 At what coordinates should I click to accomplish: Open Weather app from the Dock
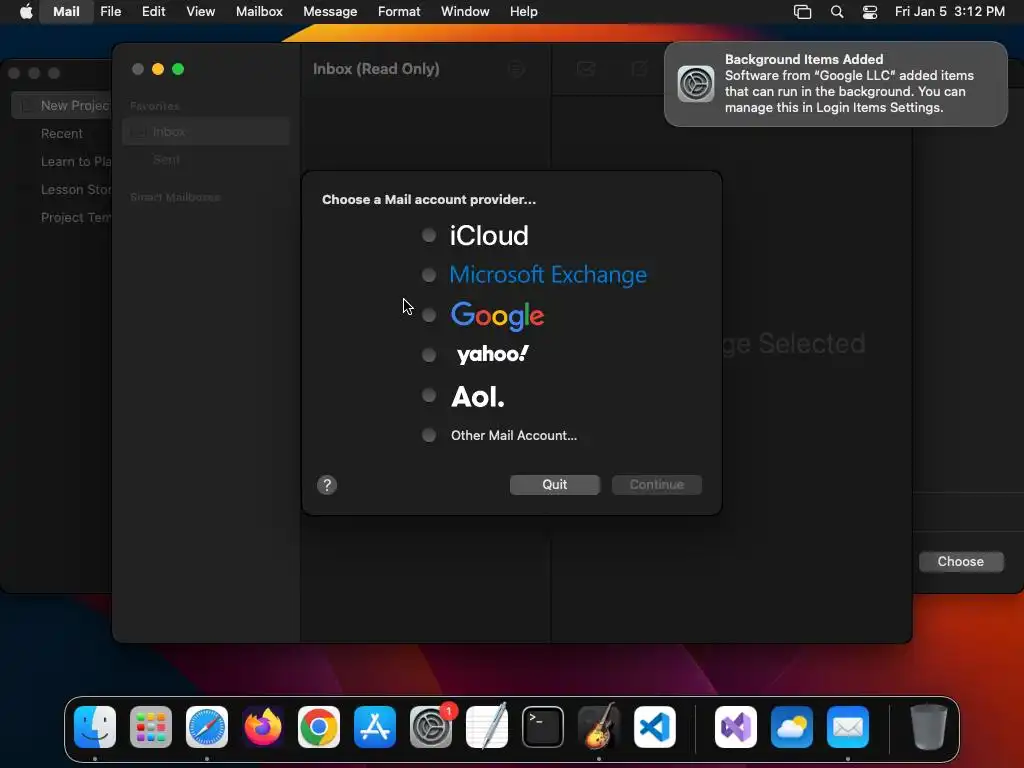click(792, 727)
